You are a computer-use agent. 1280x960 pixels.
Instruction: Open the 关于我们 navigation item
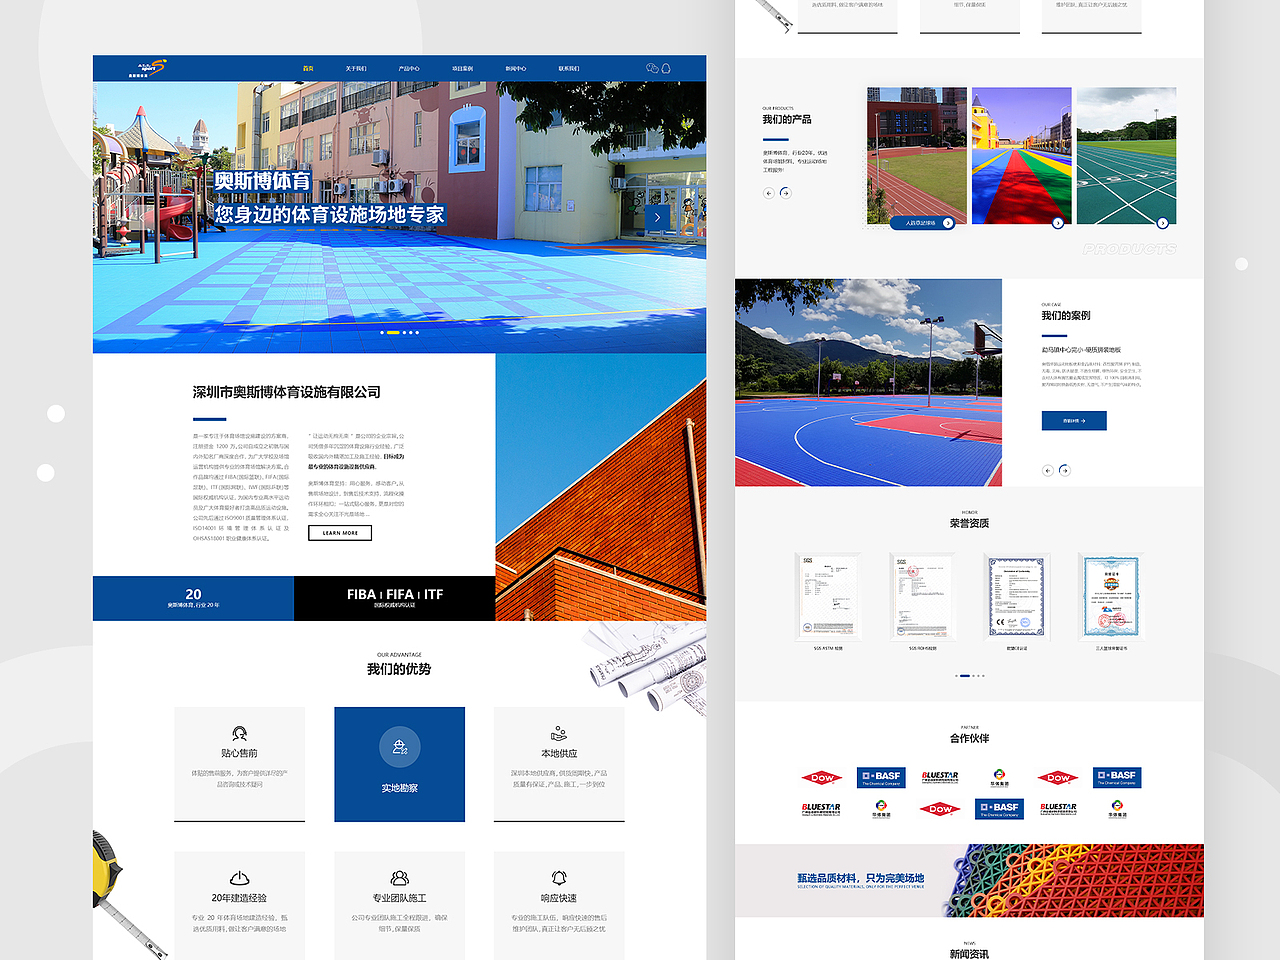(356, 68)
